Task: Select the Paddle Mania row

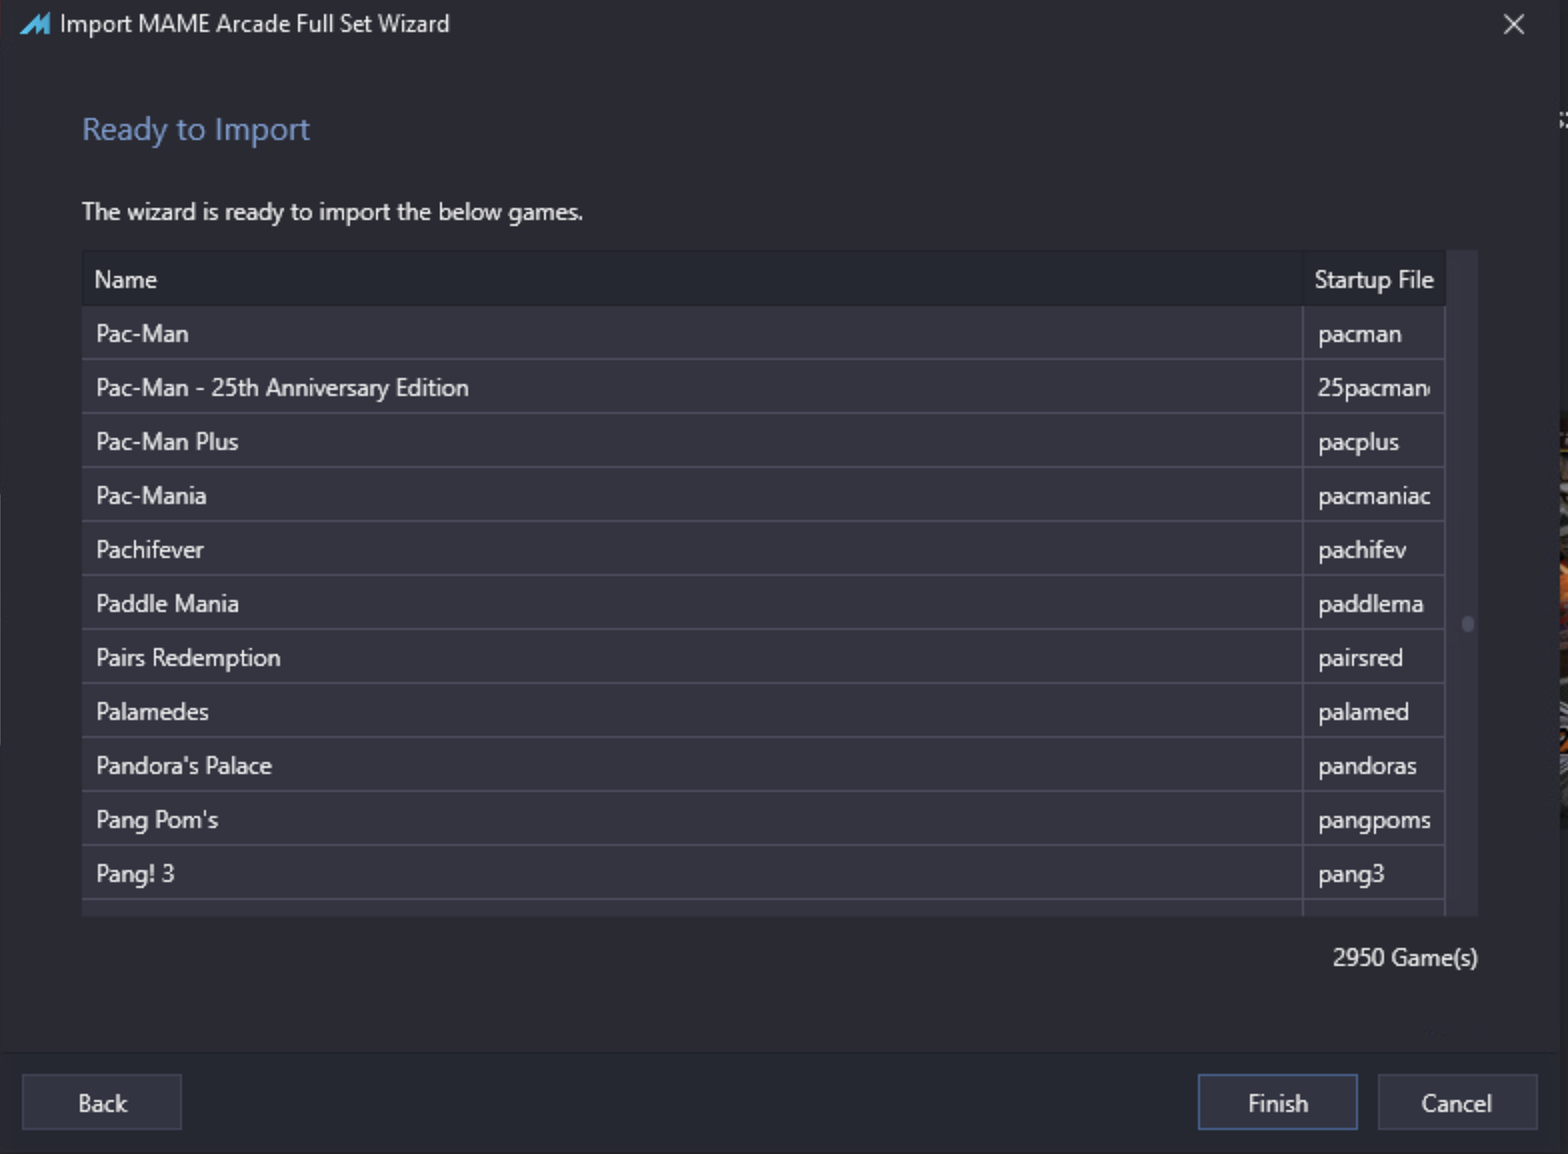Action: 167,604
